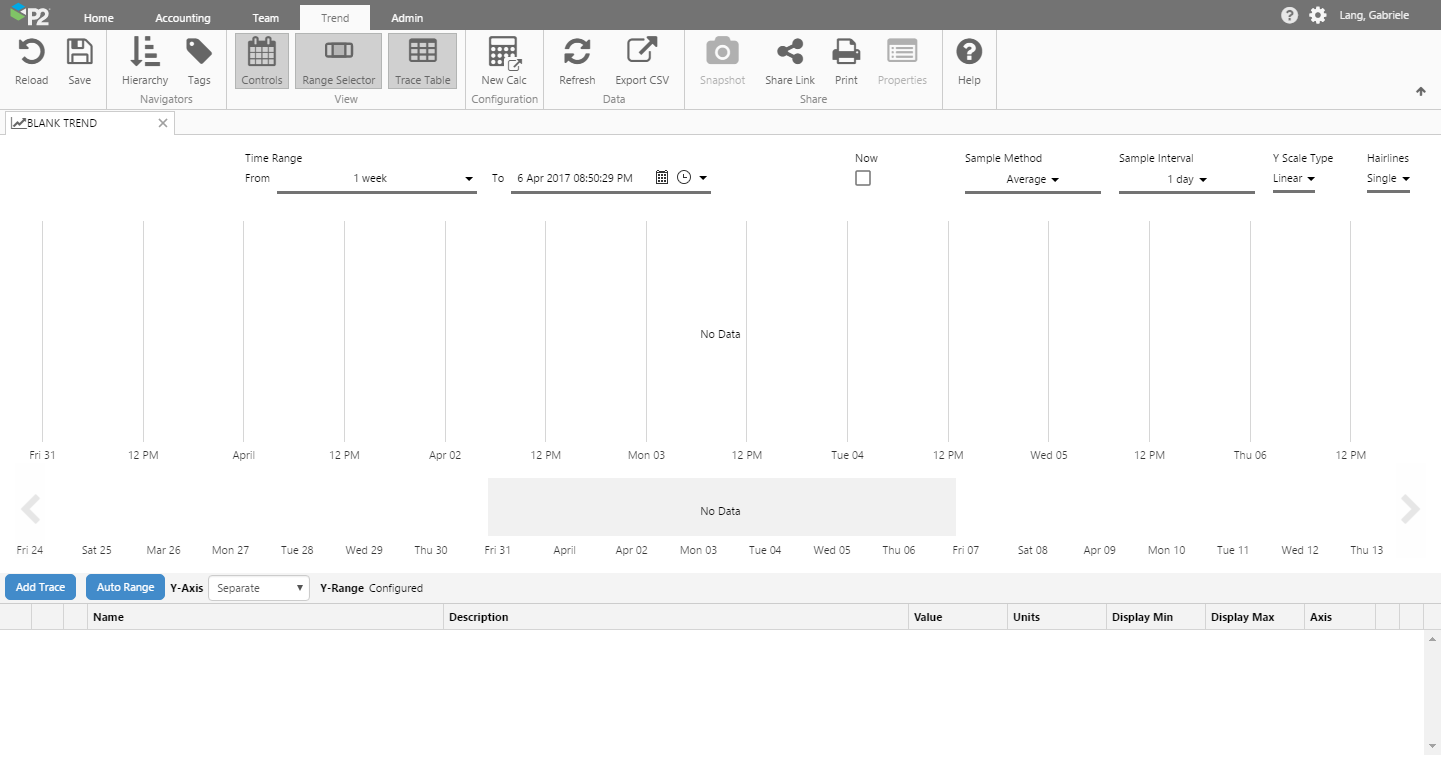The image size is (1441, 766).
Task: Print the current trend
Action: [x=846, y=53]
